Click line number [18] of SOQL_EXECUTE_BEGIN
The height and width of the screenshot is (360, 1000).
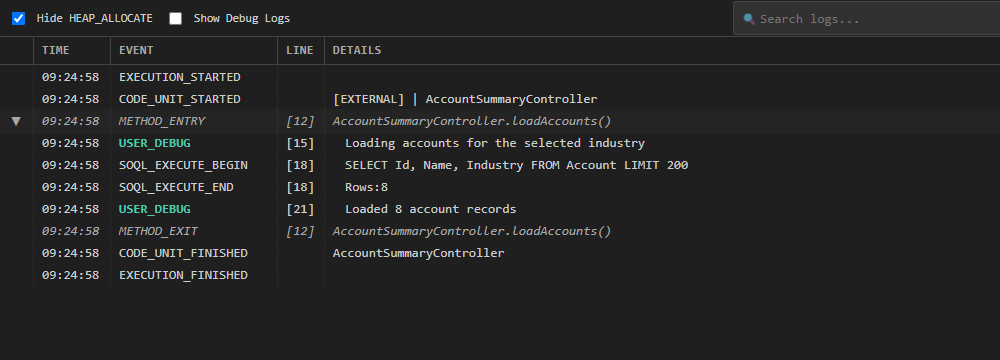[x=300, y=165]
